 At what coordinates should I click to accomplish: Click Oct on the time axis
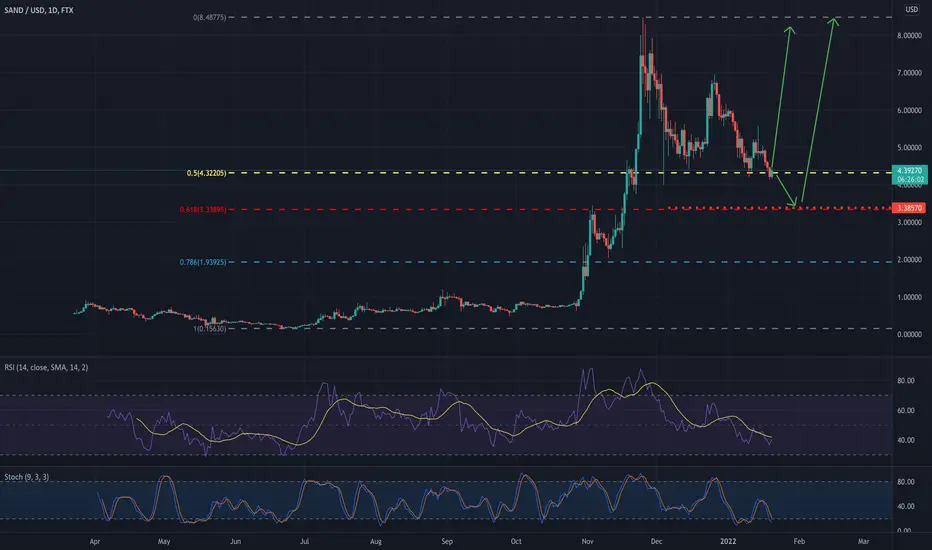click(516, 541)
